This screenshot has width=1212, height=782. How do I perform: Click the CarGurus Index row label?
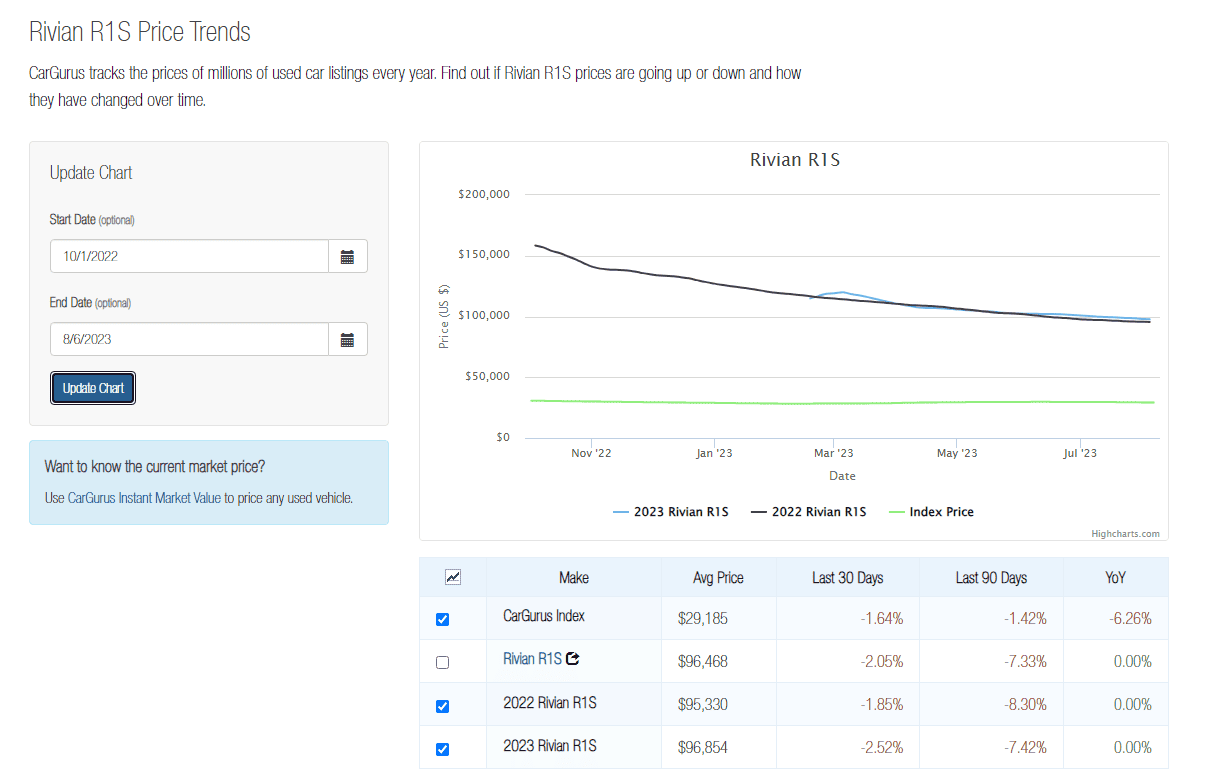coord(544,615)
